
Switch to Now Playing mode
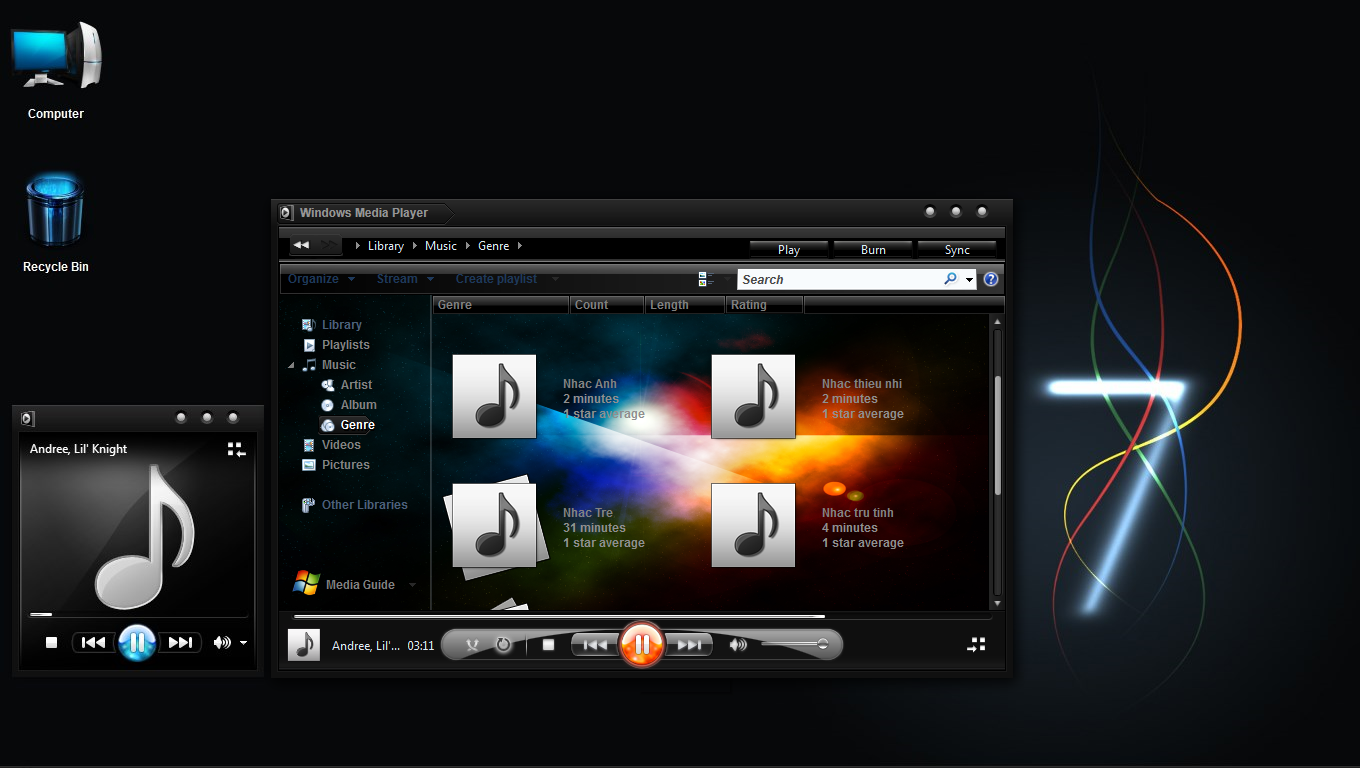tap(977, 645)
